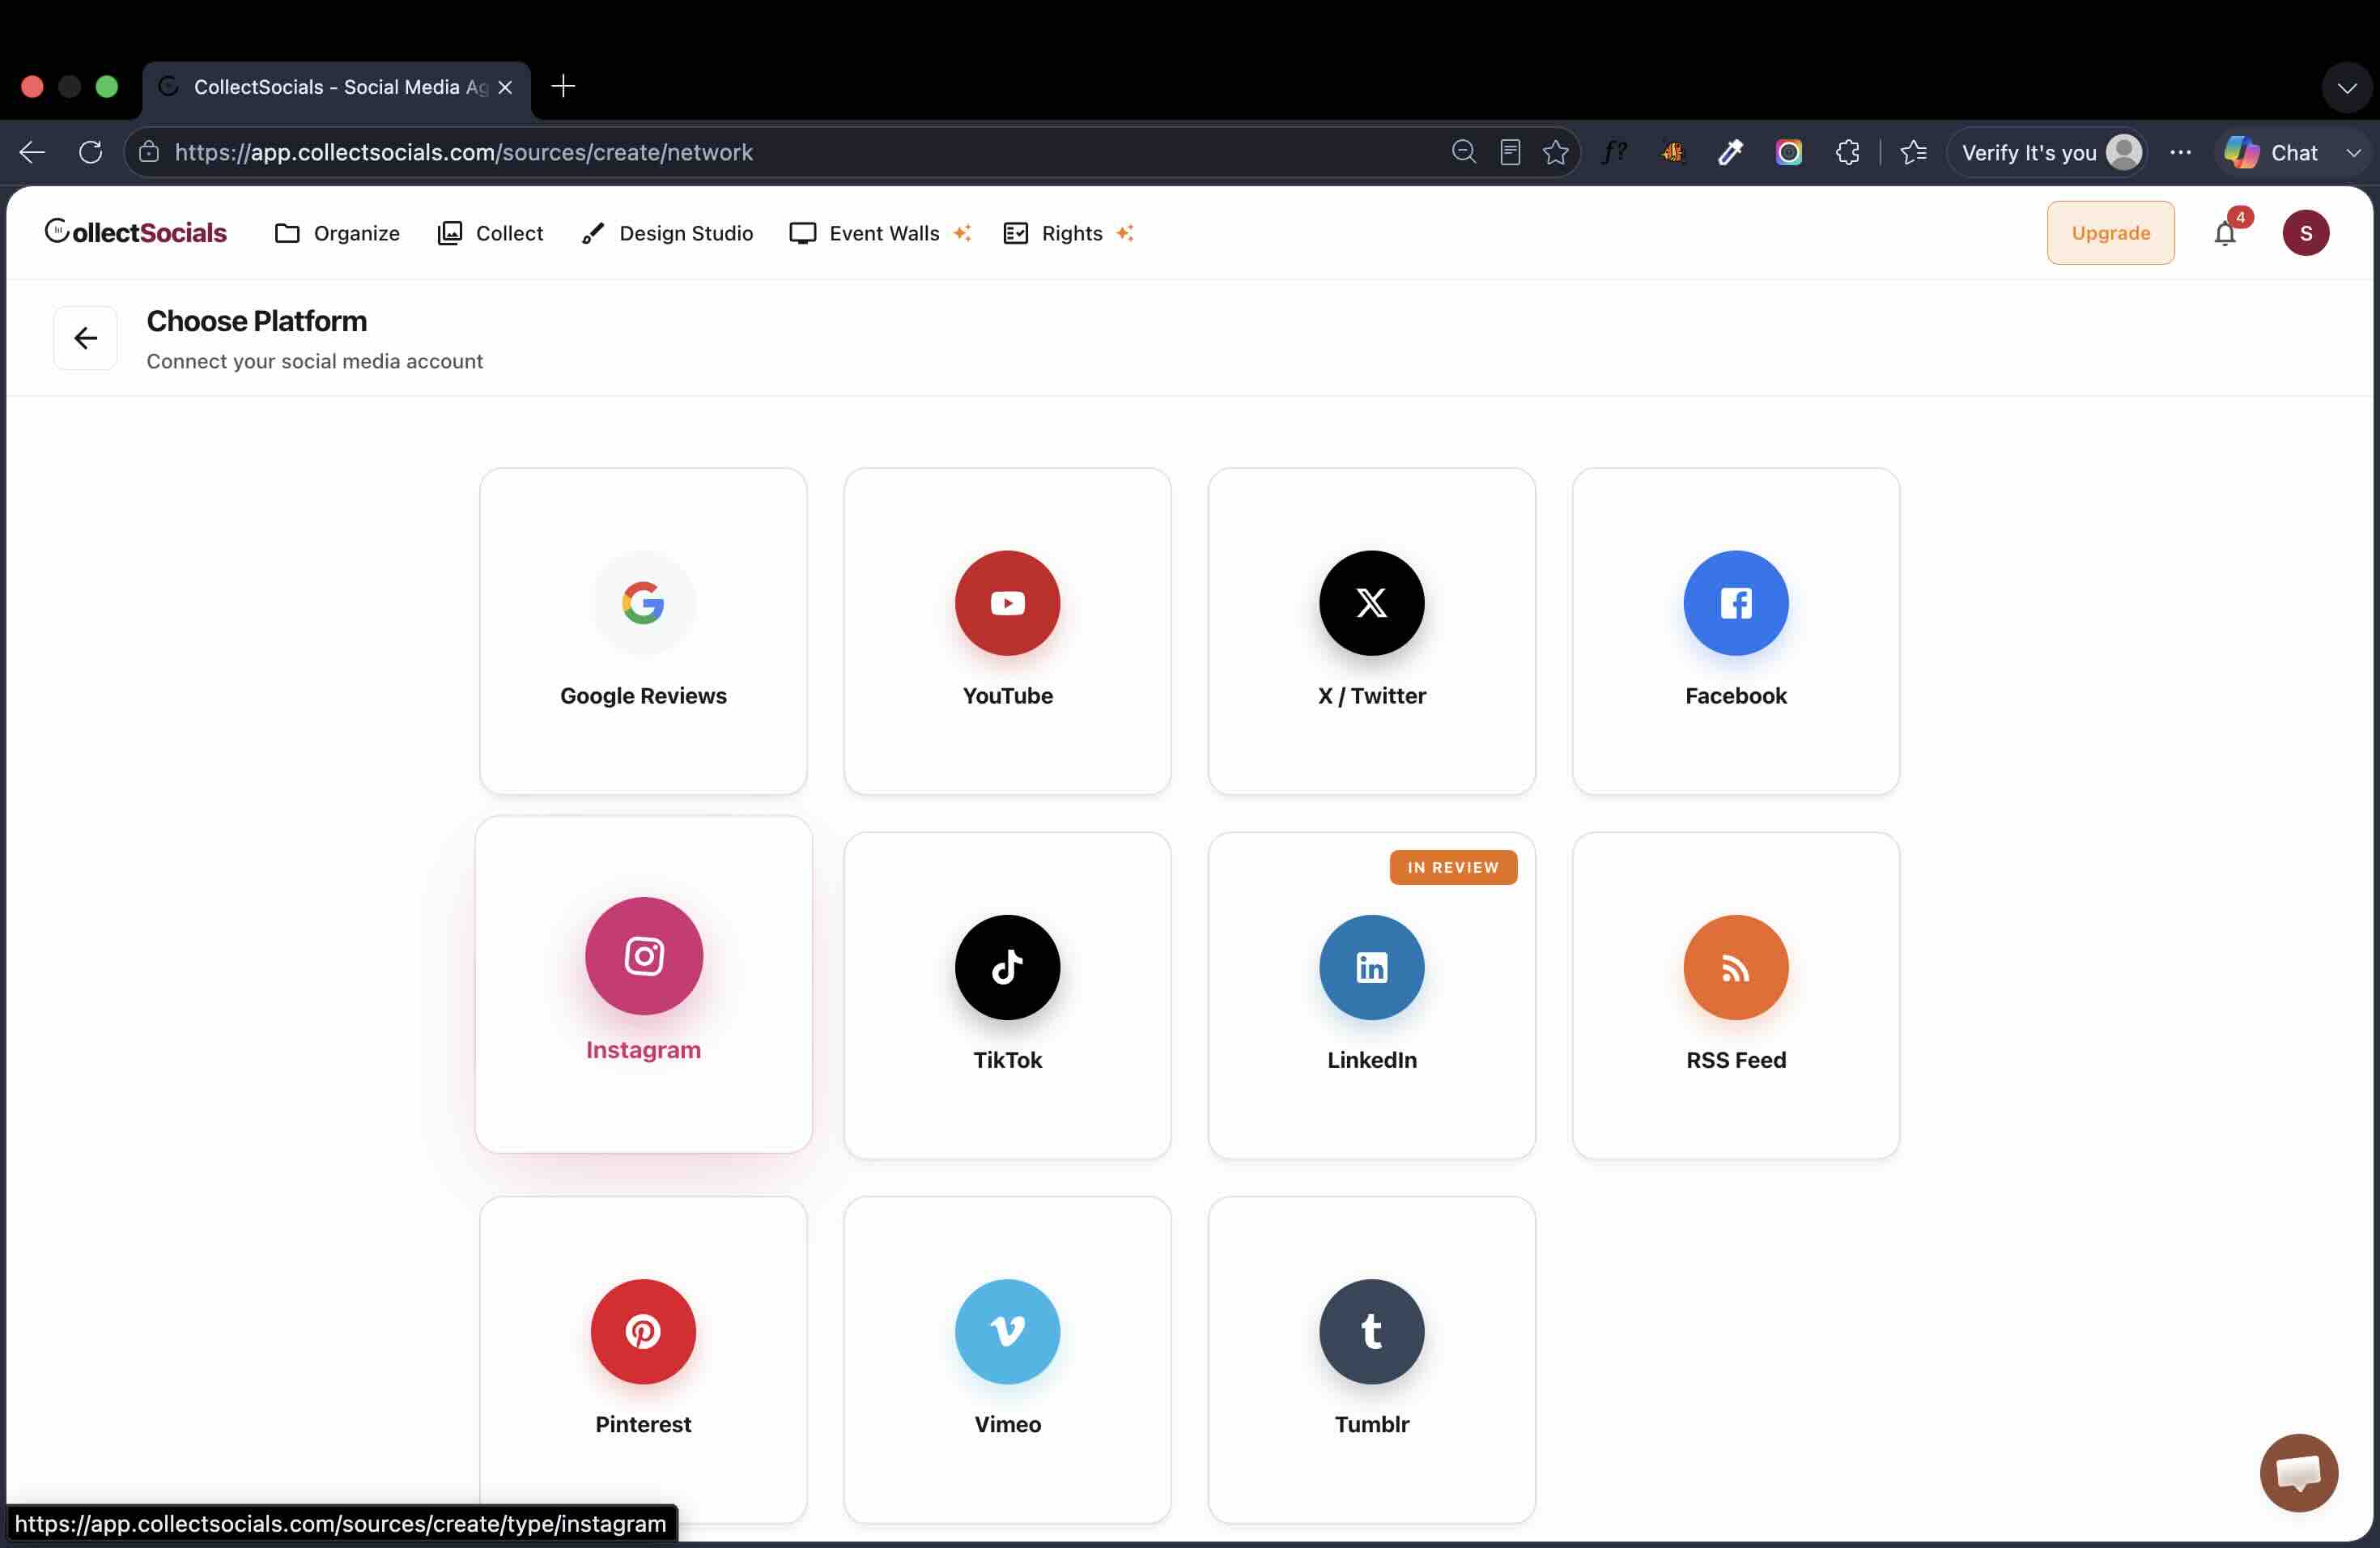Open the Copilot Chat button
Viewport: 2380px width, 1548px height.
pos(2271,152)
